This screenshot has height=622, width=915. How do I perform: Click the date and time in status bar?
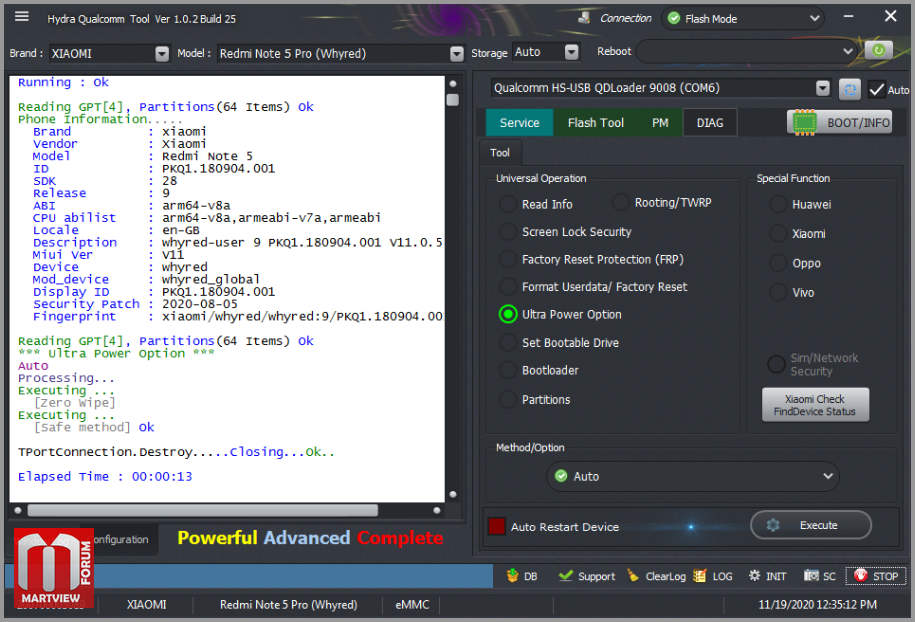(x=818, y=604)
